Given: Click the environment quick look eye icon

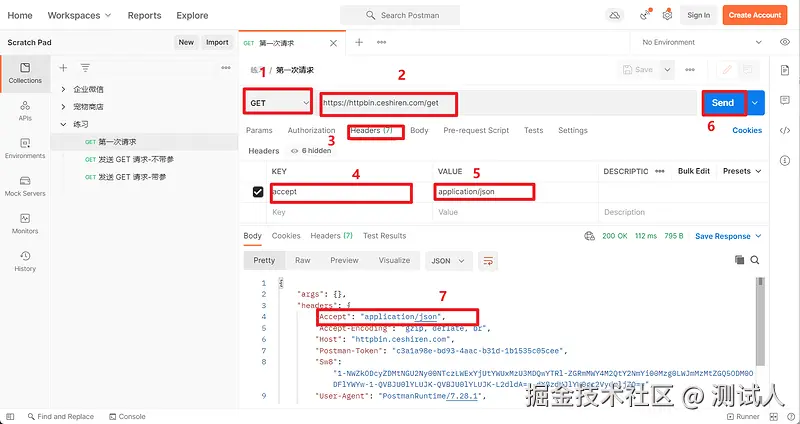Looking at the screenshot, I should (785, 42).
